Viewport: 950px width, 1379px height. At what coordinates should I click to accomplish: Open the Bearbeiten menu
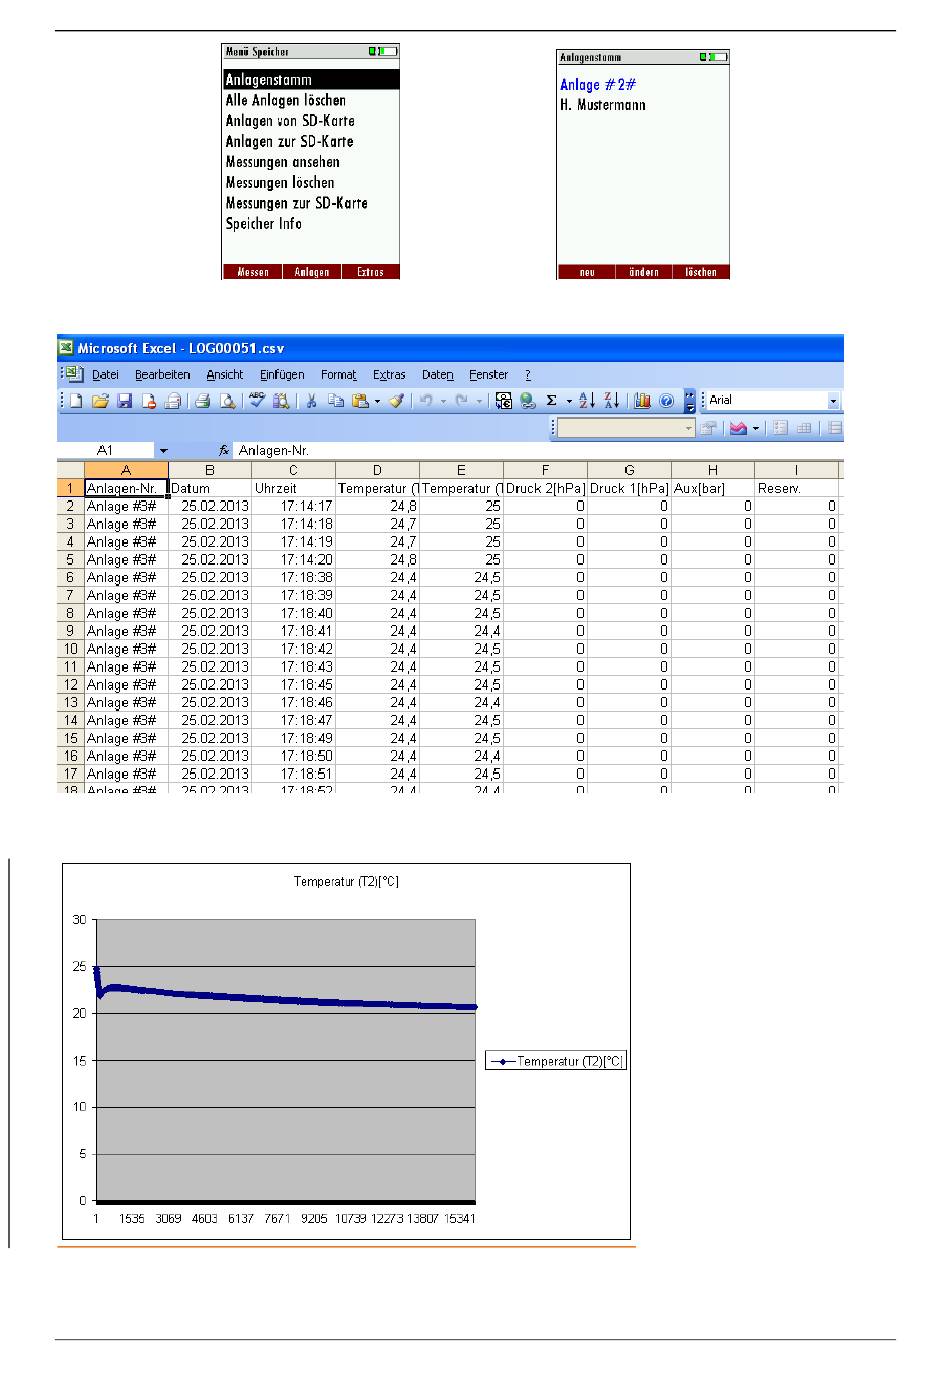tap(162, 375)
